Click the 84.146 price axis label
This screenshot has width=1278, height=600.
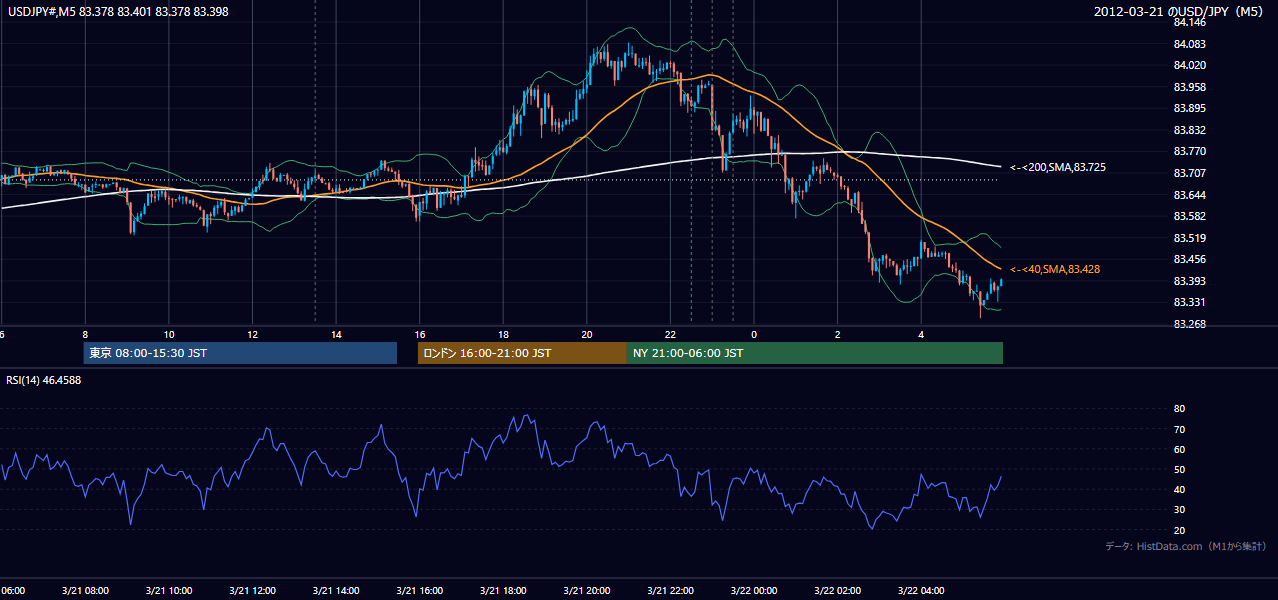click(x=1192, y=22)
